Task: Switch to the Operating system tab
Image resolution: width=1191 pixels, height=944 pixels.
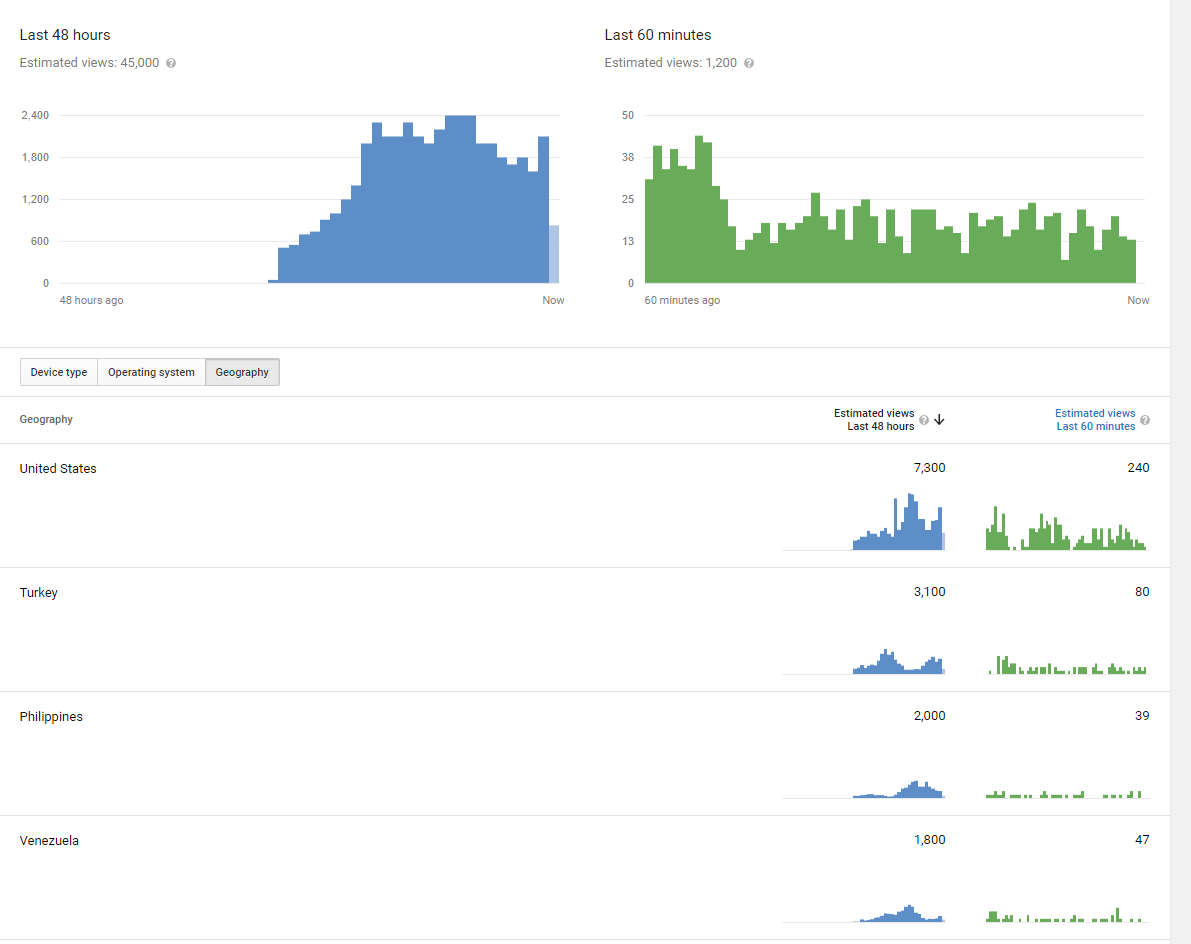Action: tap(151, 372)
